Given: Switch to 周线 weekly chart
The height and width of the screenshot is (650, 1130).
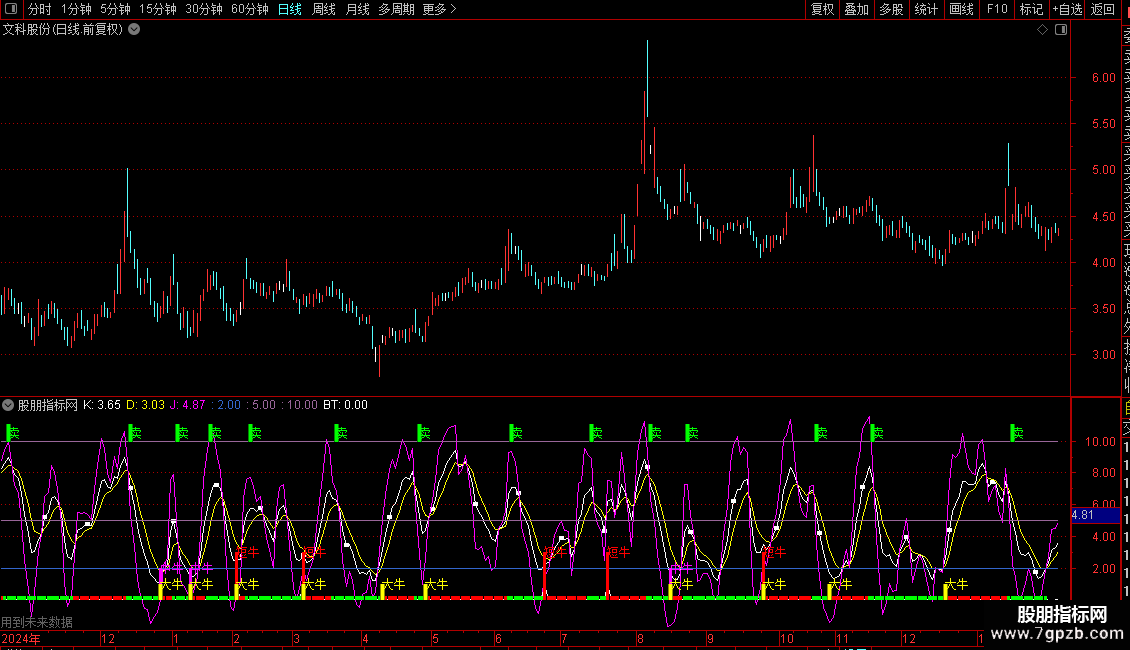Looking at the screenshot, I should pyautogui.click(x=324, y=9).
